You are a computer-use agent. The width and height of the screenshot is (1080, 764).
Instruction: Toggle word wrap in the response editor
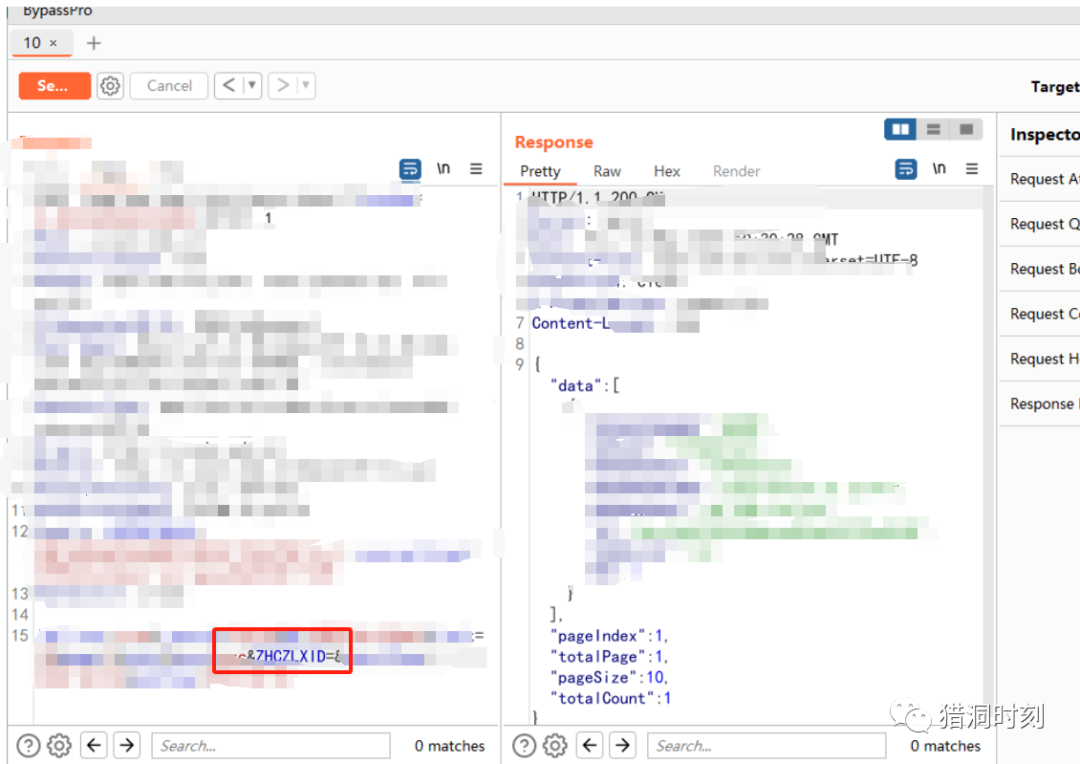click(x=905, y=169)
